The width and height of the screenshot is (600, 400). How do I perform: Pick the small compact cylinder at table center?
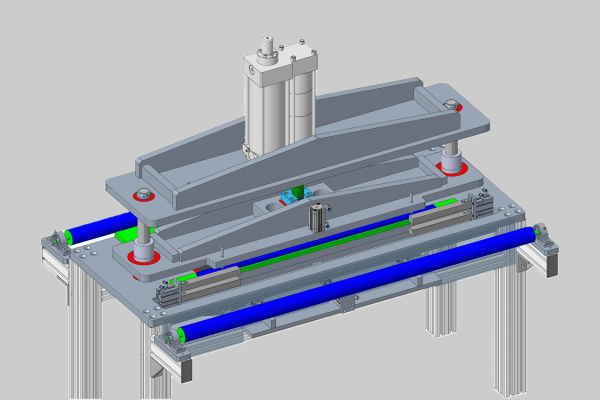(318, 218)
